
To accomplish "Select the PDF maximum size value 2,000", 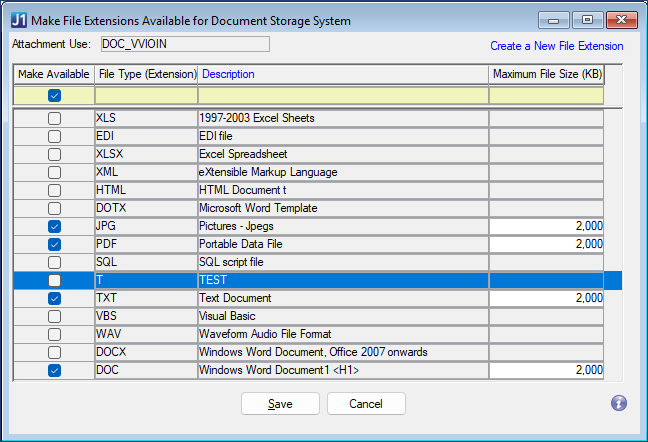I will (x=546, y=244).
